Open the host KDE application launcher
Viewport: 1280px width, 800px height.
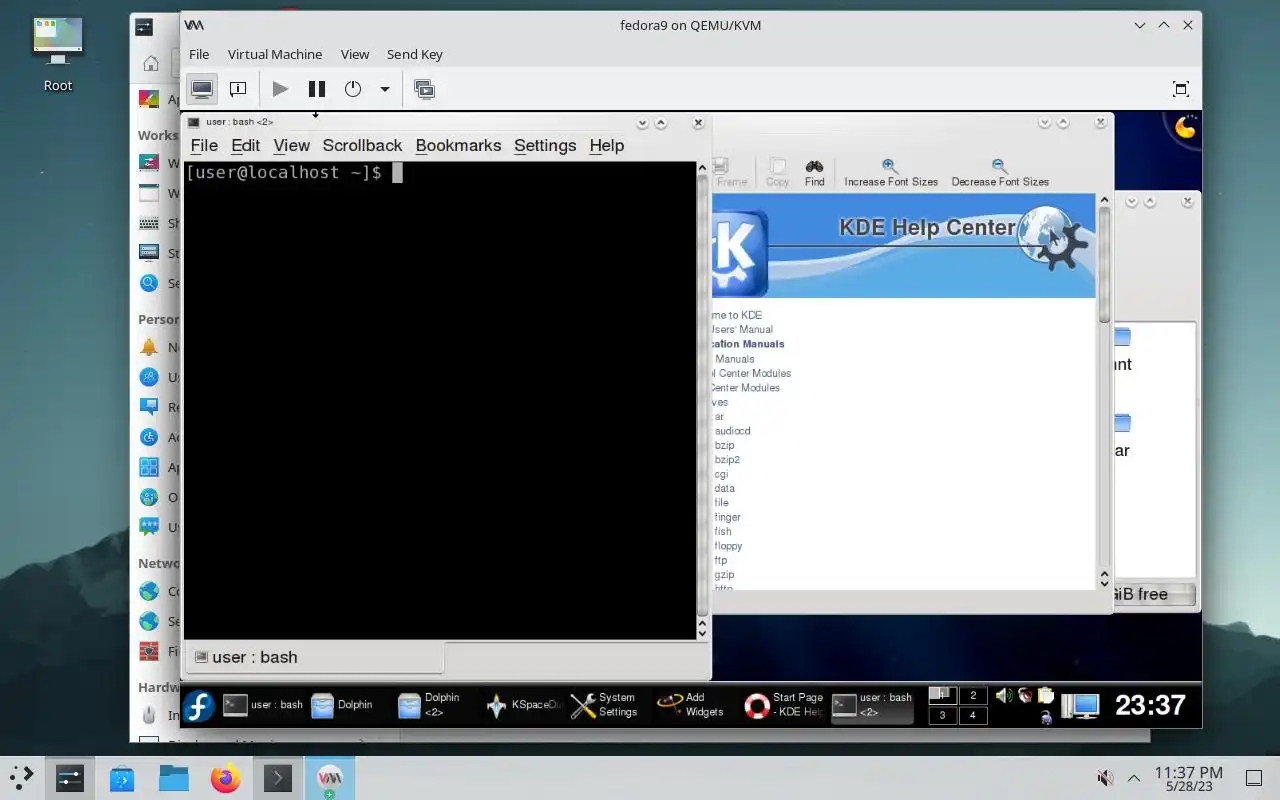click(x=21, y=778)
